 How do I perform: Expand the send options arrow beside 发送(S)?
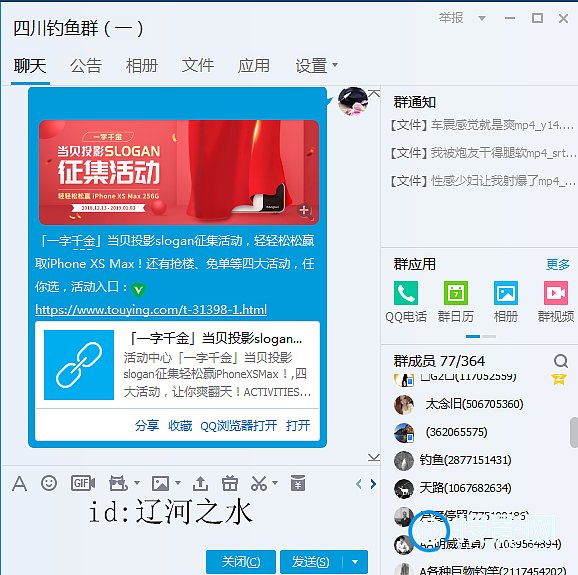point(355,562)
